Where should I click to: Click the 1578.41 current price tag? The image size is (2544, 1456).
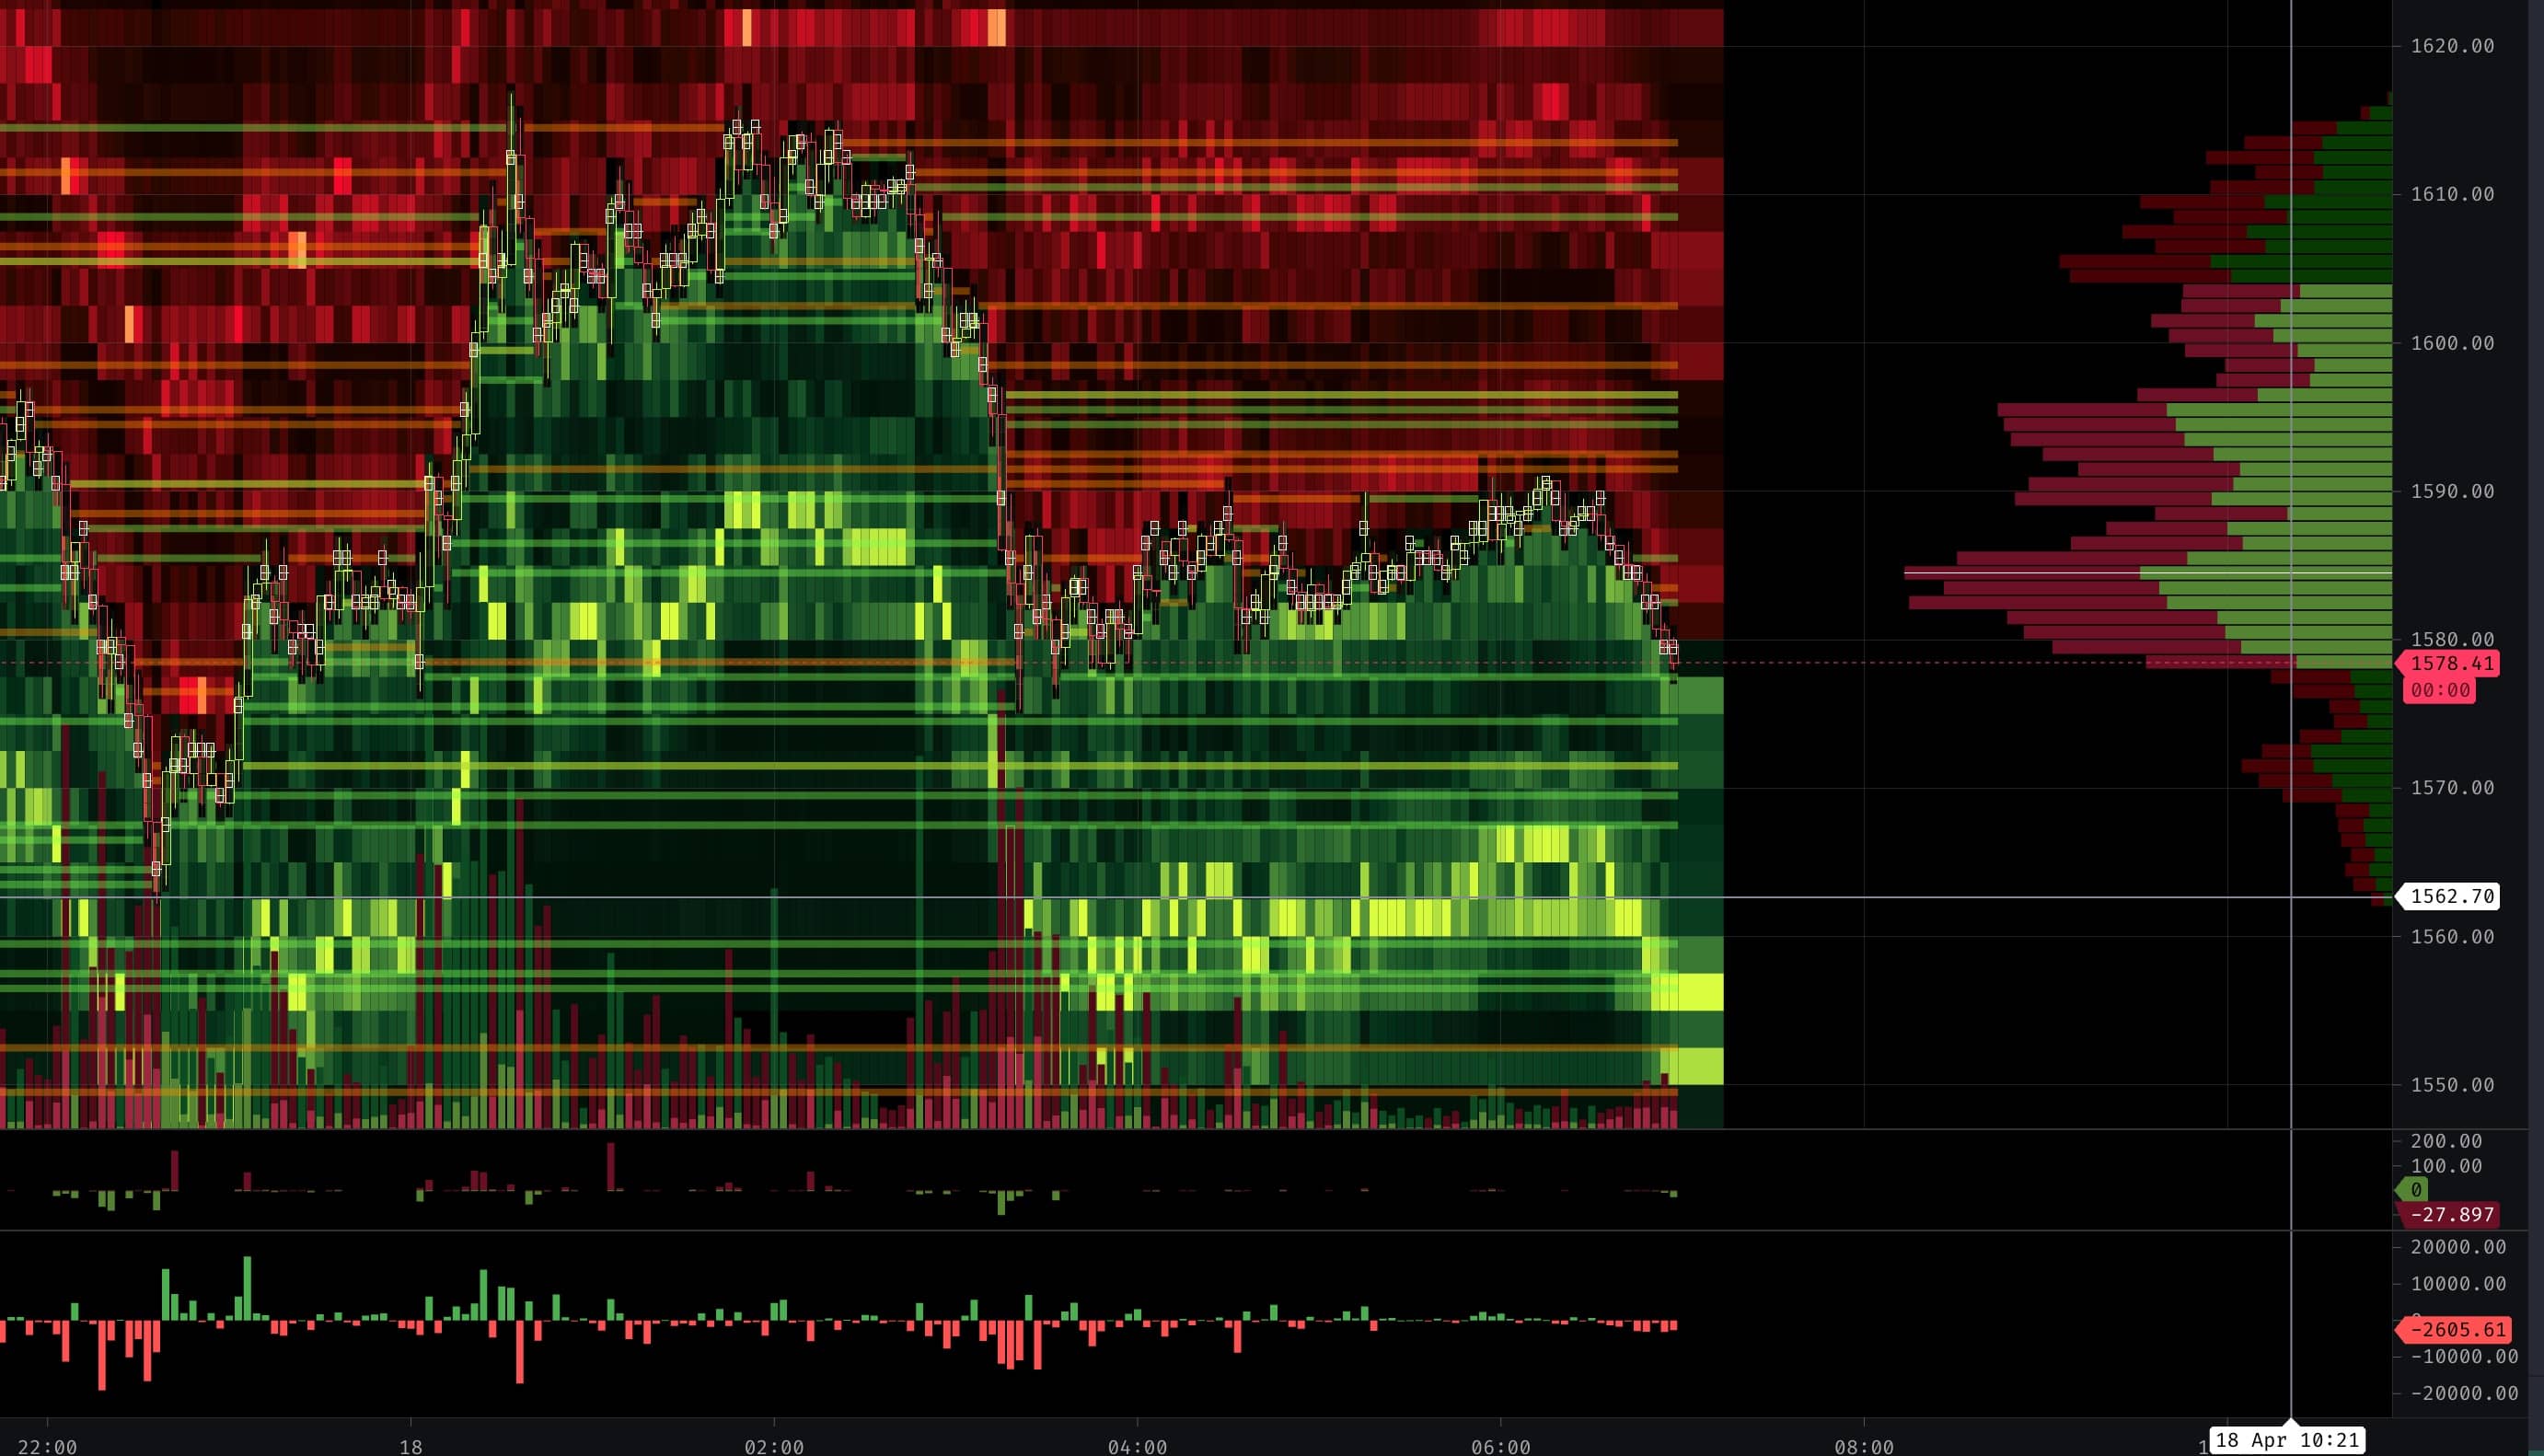[2452, 663]
